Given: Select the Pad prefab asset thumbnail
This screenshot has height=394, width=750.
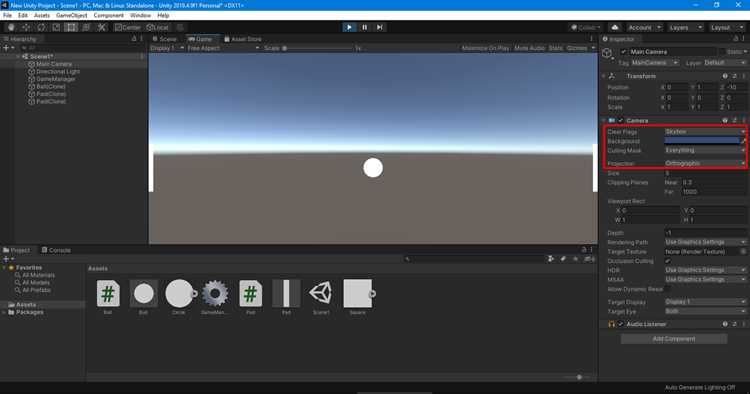Looking at the screenshot, I should click(x=286, y=294).
